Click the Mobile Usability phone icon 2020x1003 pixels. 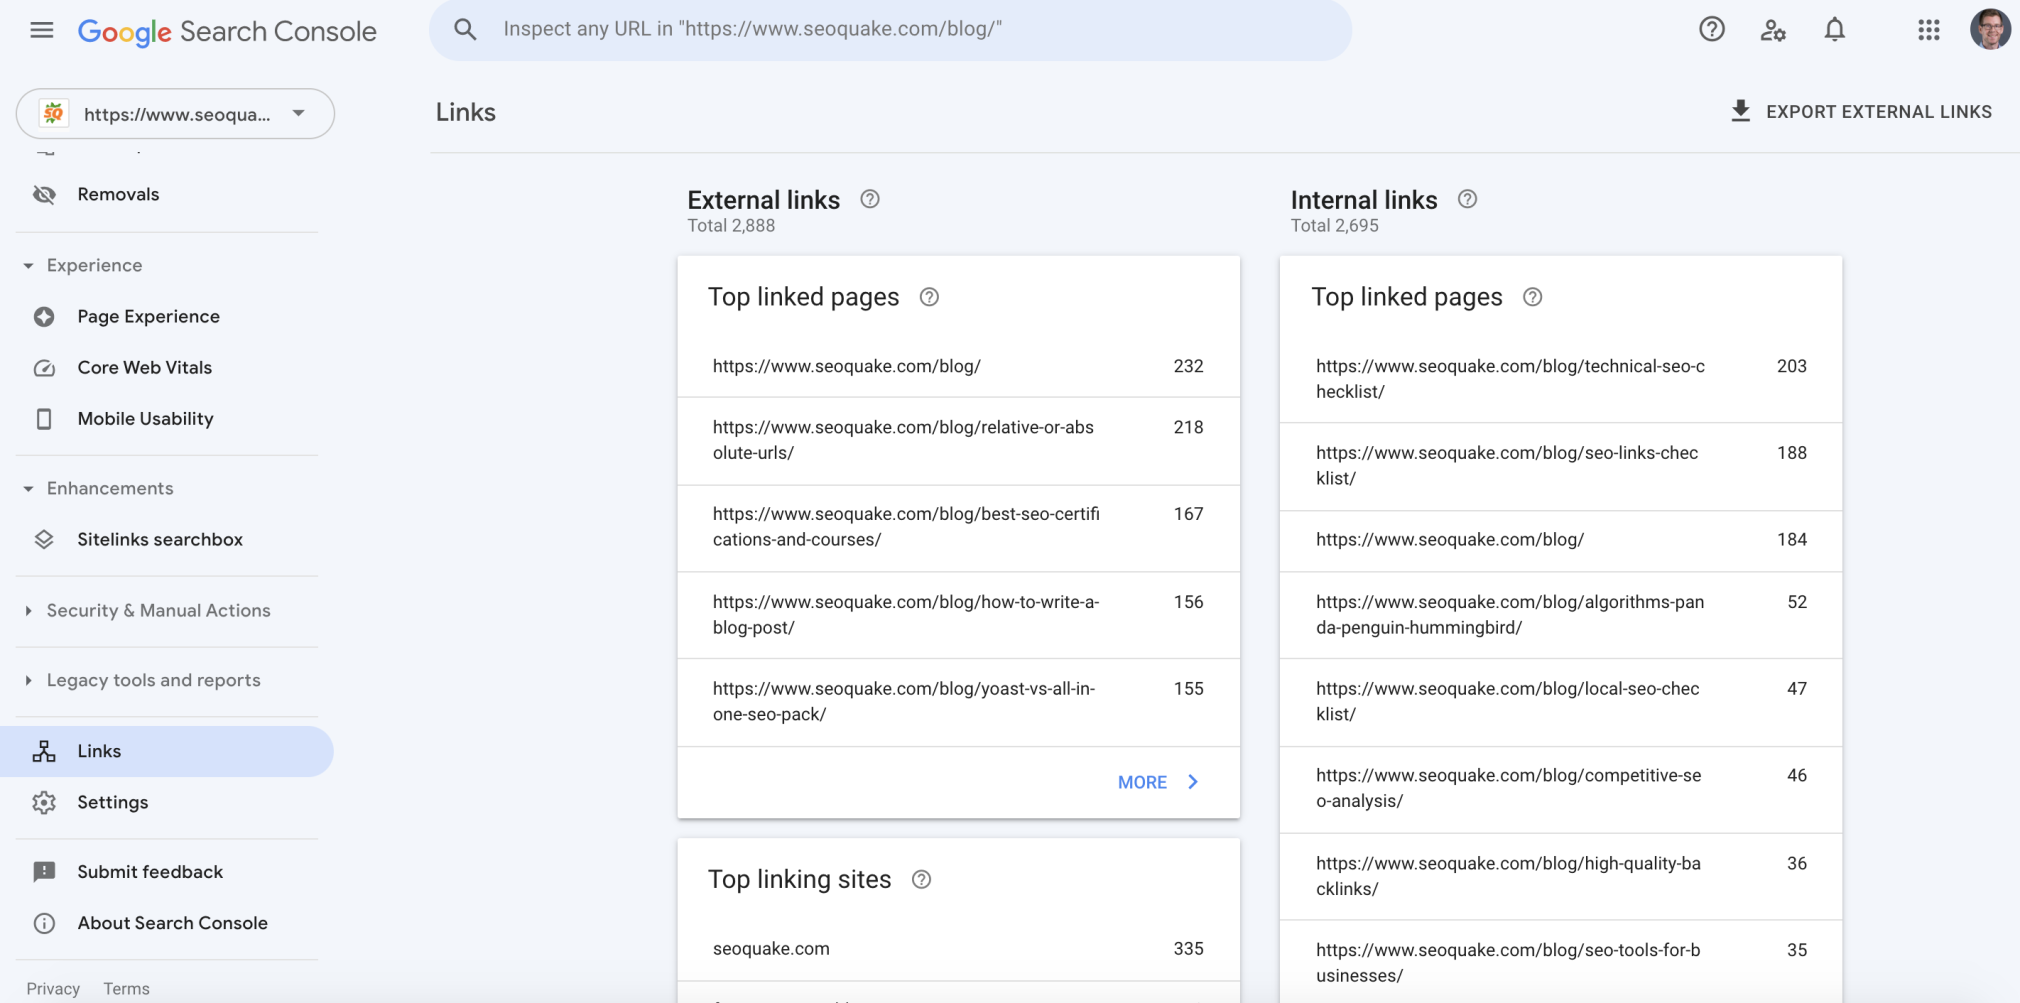[x=44, y=418]
